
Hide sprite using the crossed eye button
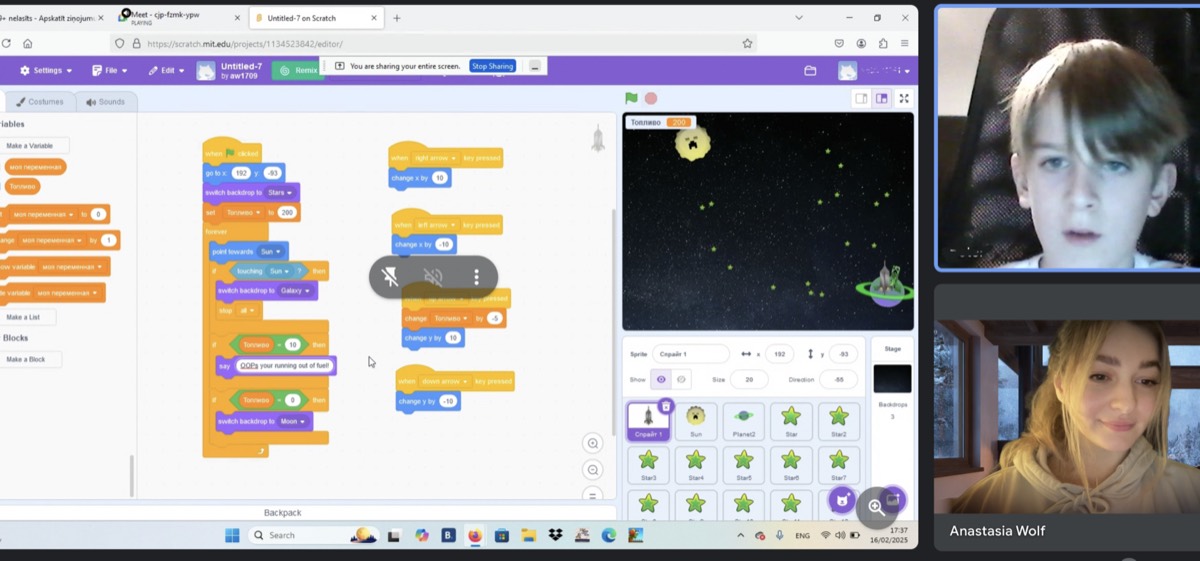tap(681, 380)
